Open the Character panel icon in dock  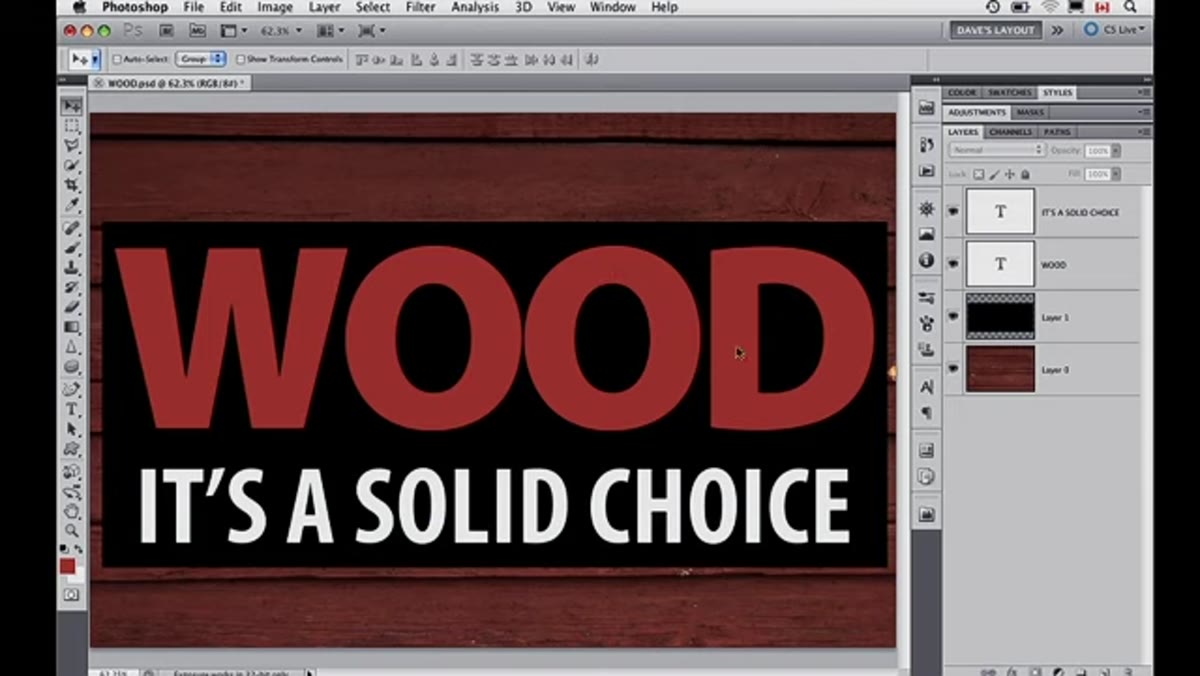(x=926, y=386)
